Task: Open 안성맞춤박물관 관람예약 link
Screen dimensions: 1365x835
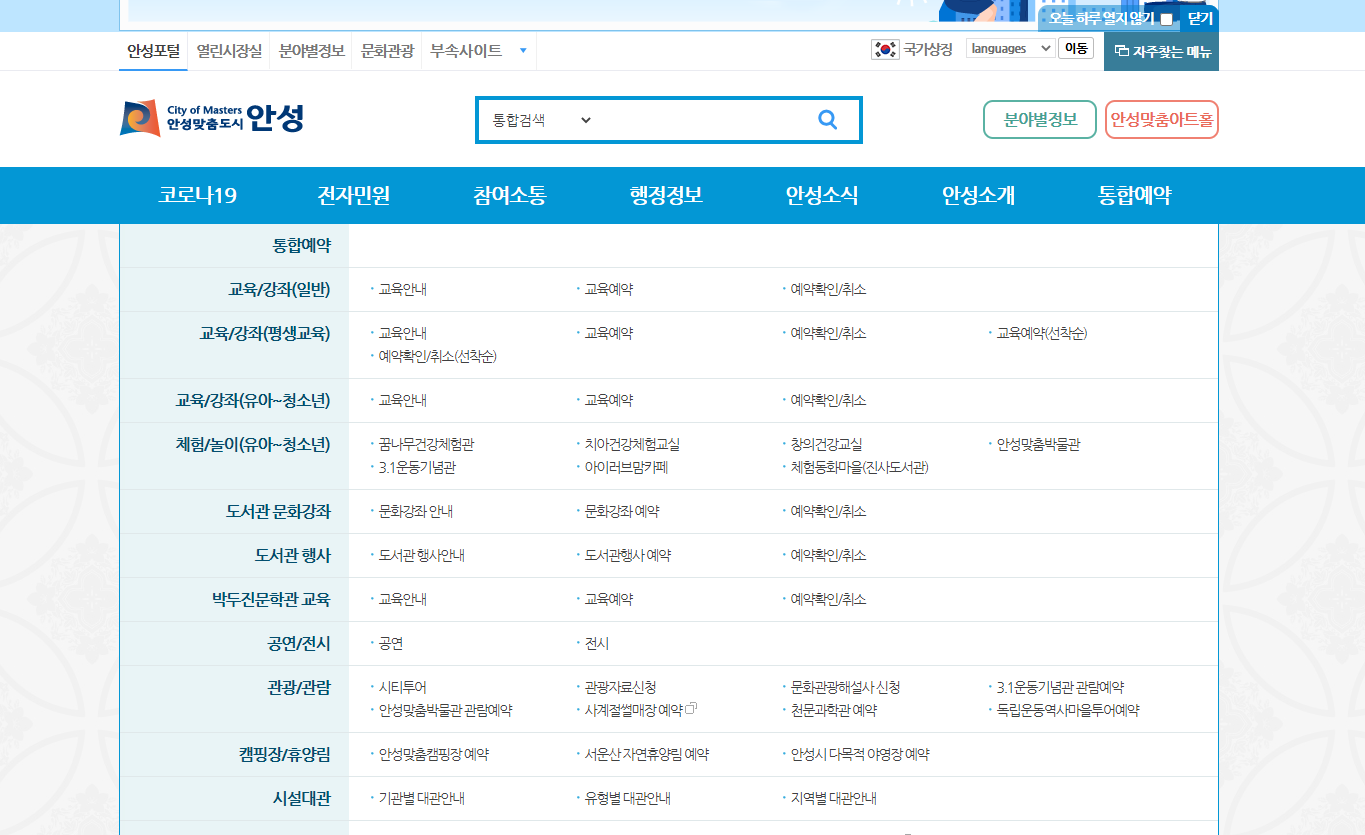Action: pyautogui.click(x=446, y=710)
